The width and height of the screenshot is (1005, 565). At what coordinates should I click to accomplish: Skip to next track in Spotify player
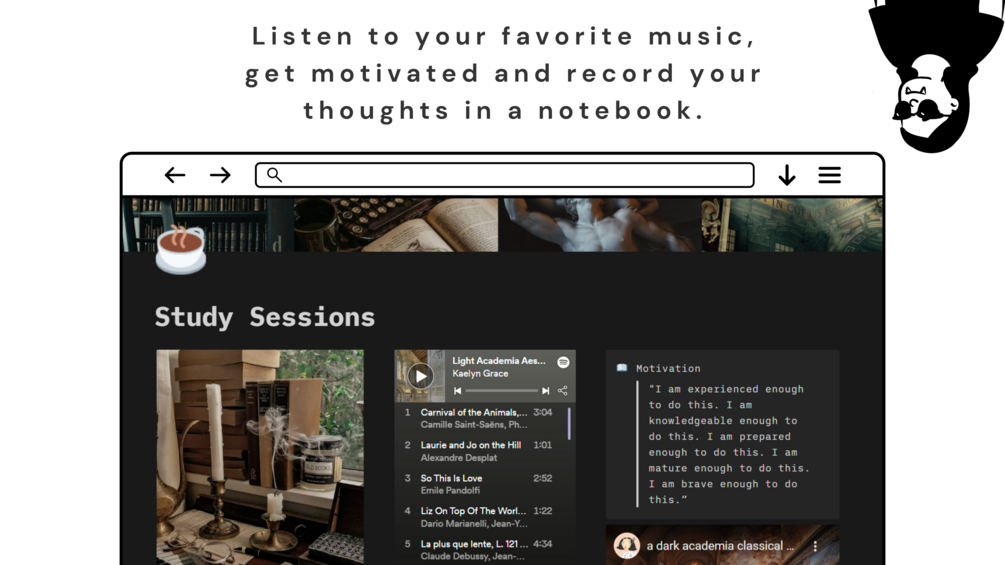click(545, 391)
